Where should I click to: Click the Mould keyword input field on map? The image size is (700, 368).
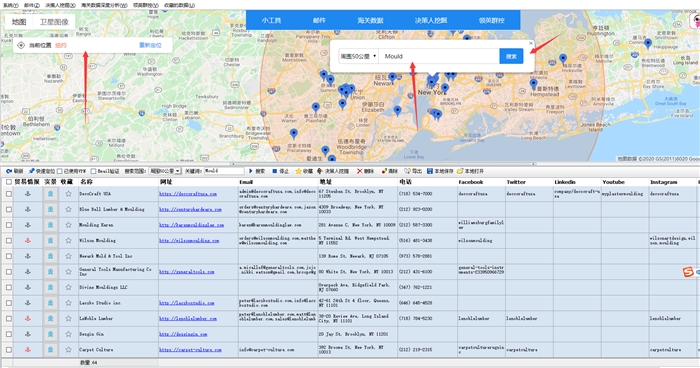(x=439, y=56)
